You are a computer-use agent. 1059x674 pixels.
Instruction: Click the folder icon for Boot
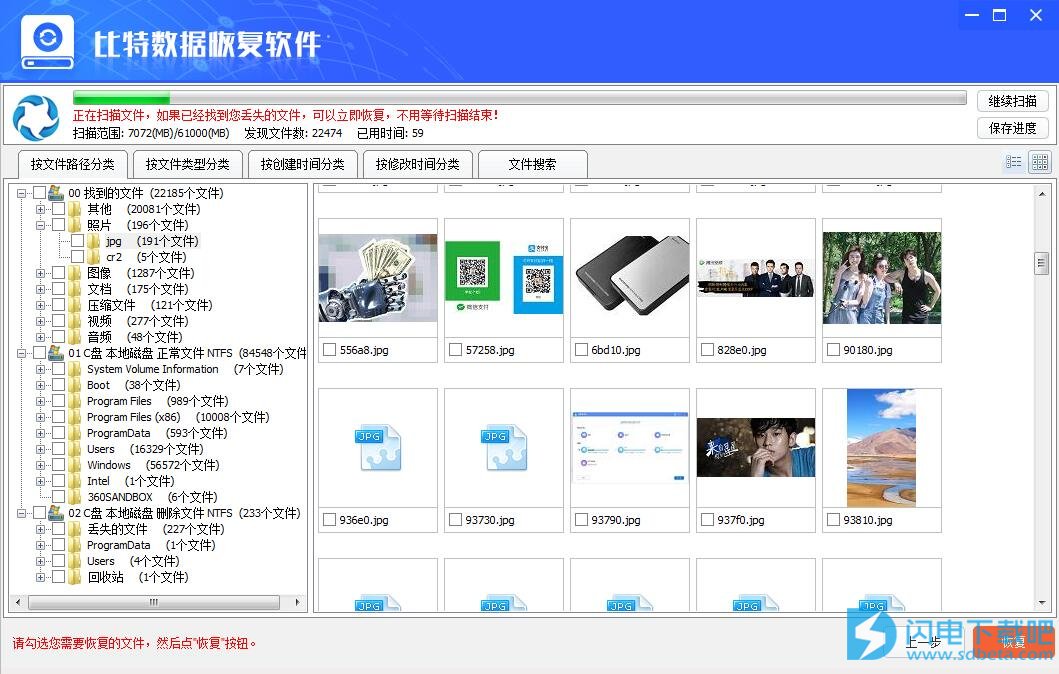click(75, 385)
